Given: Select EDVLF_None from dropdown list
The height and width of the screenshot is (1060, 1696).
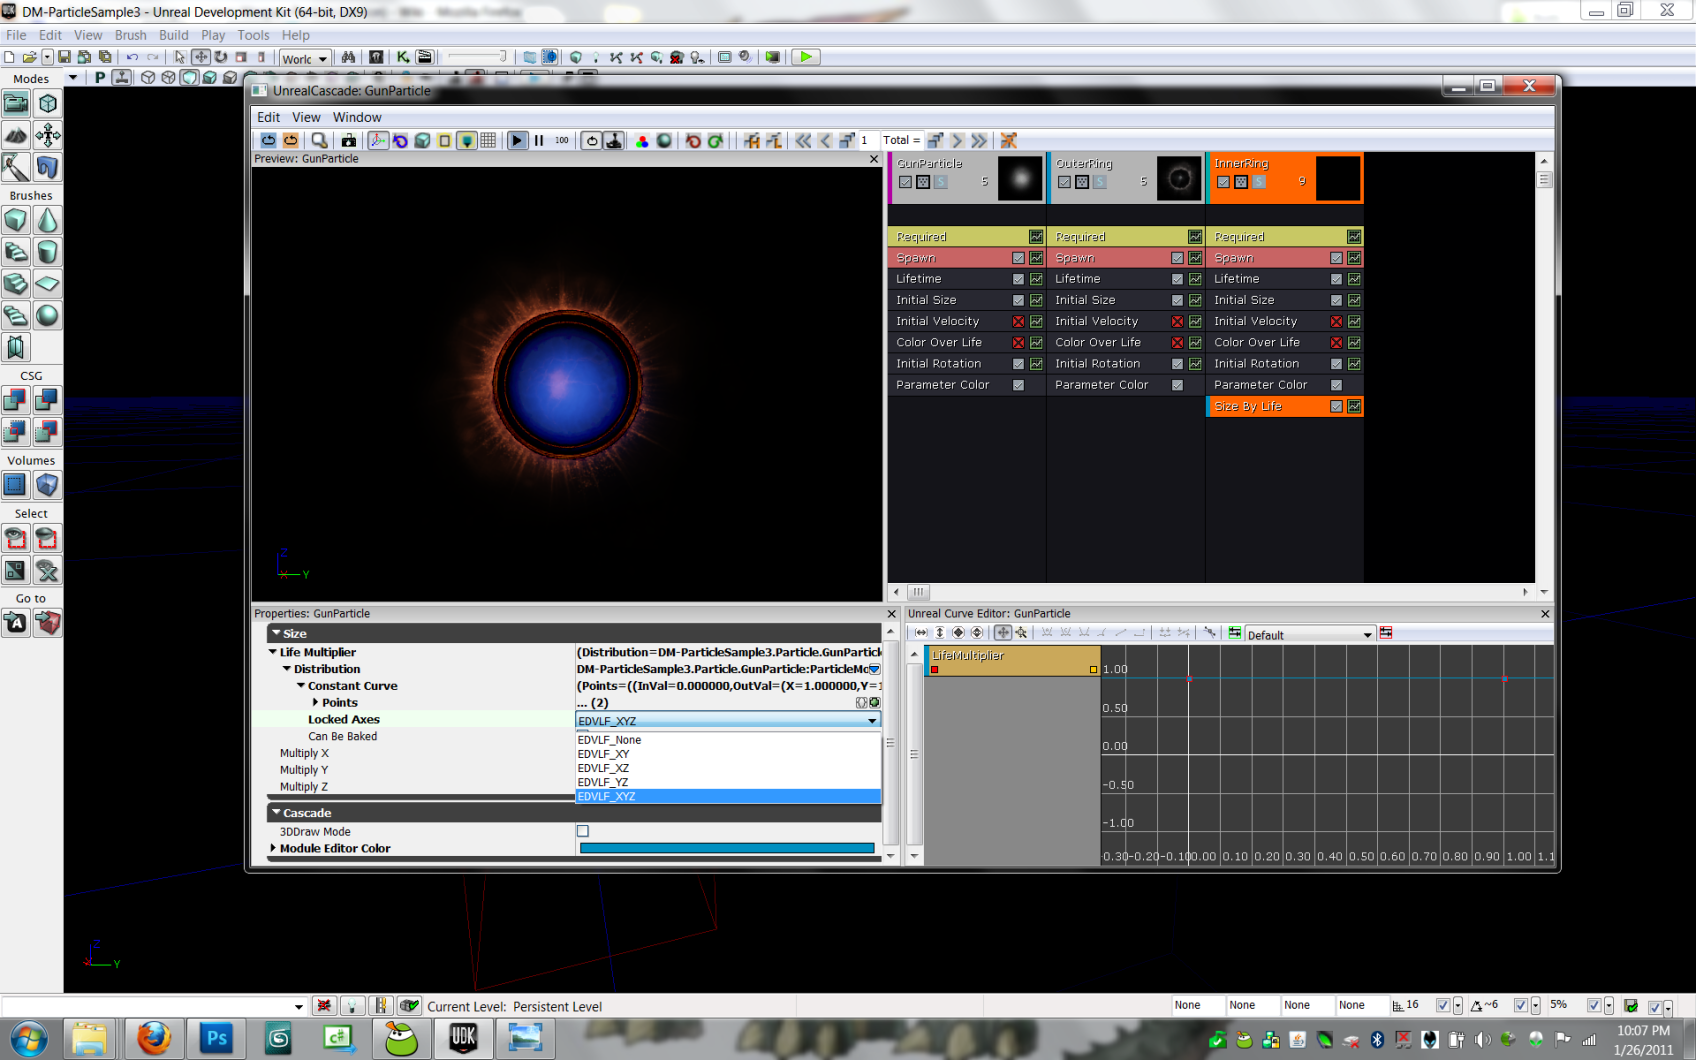Looking at the screenshot, I should pos(728,740).
